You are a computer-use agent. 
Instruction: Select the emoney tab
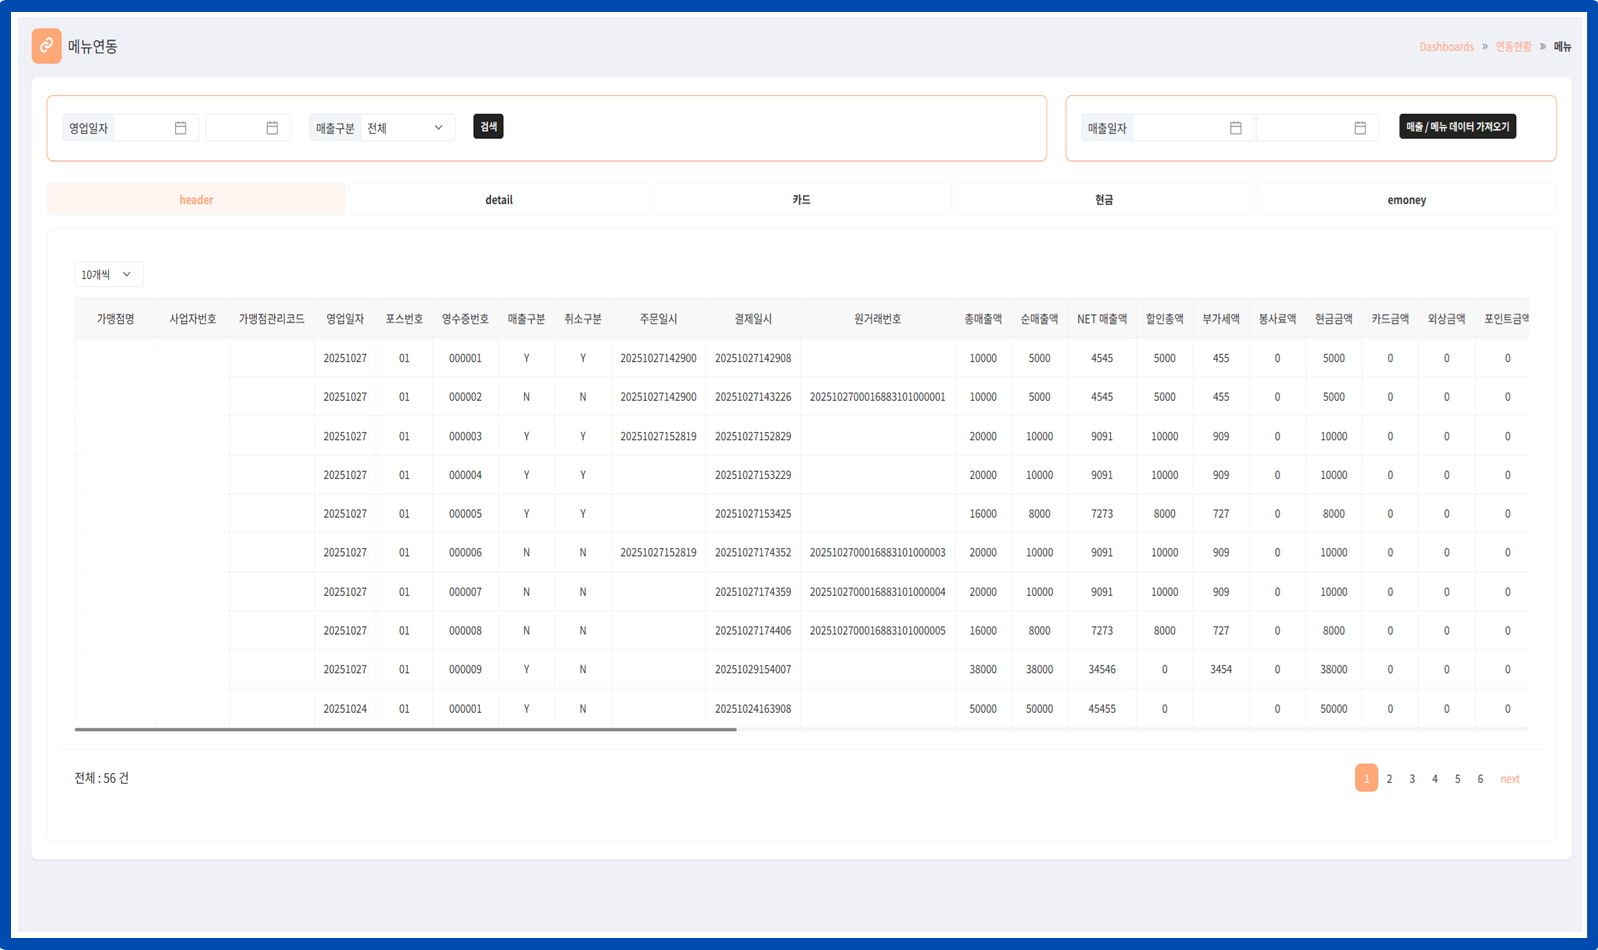[1406, 200]
